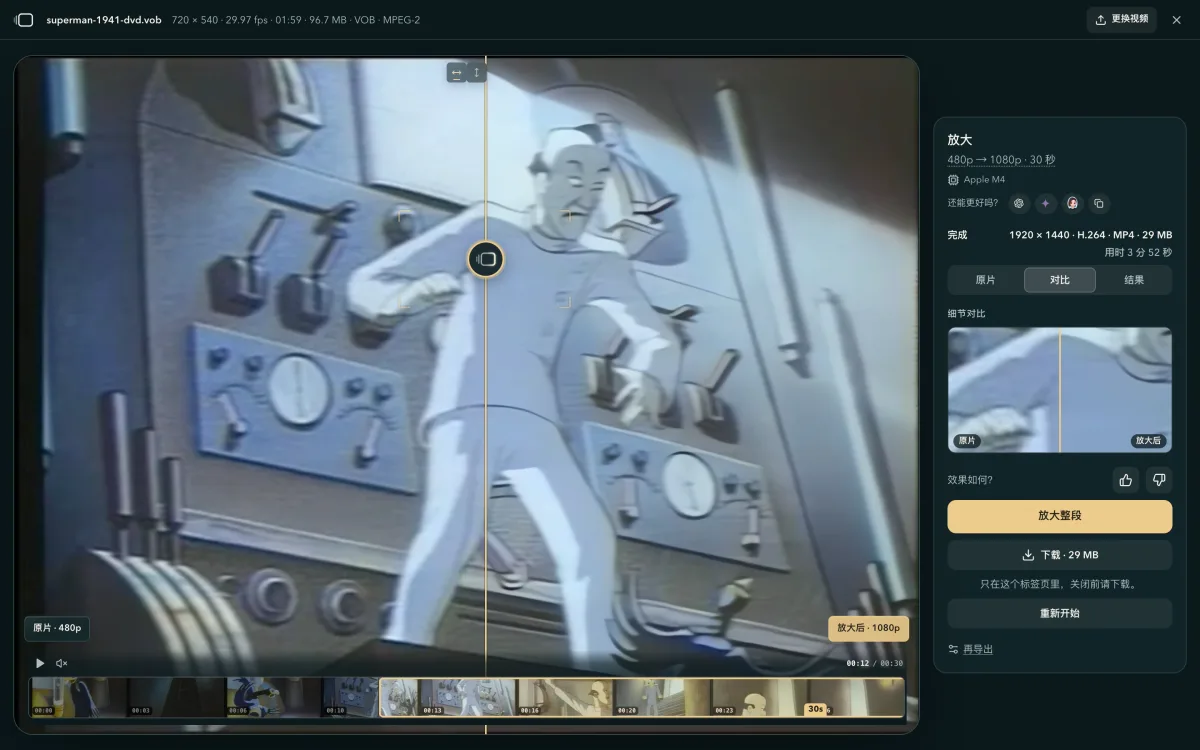Screen dimensions: 1200x750
Task: Click the avatar face icon
Action: [1072, 203]
